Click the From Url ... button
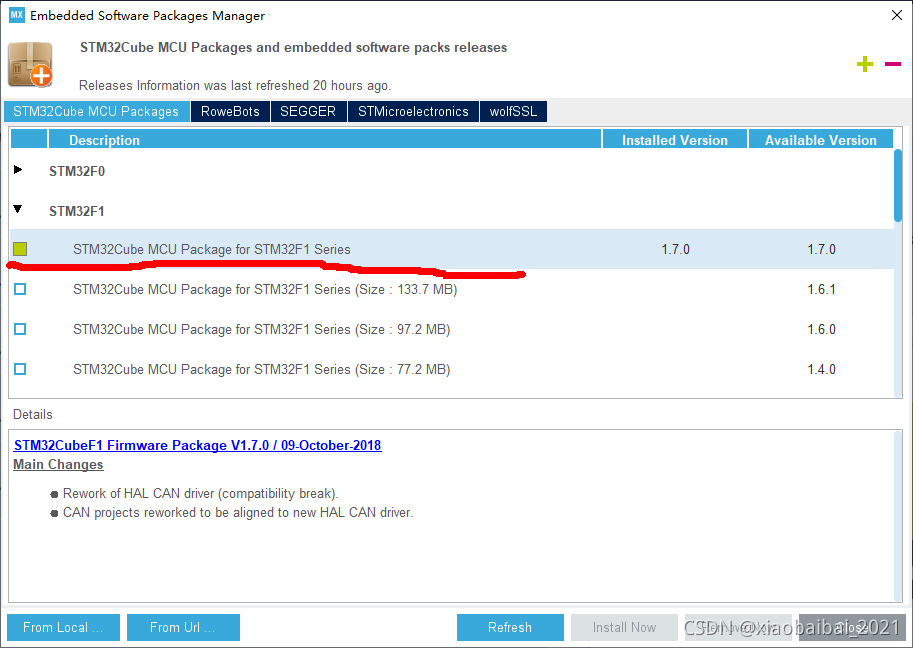This screenshot has height=648, width=913. [183, 628]
